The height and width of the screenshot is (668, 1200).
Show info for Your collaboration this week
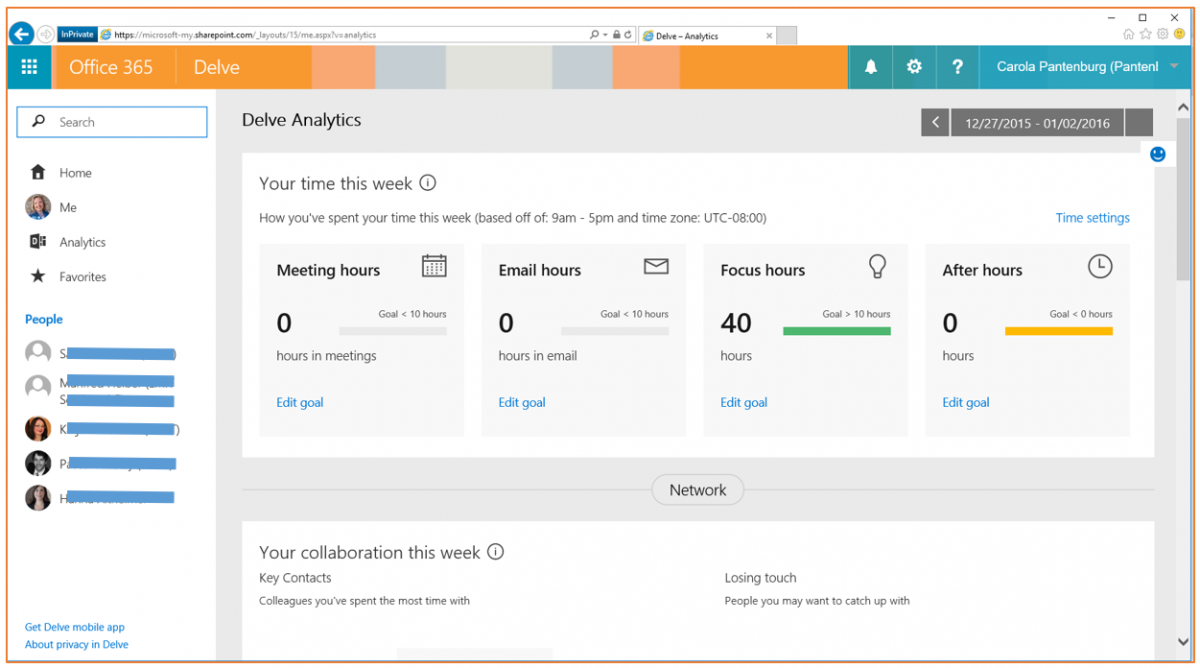click(x=496, y=552)
